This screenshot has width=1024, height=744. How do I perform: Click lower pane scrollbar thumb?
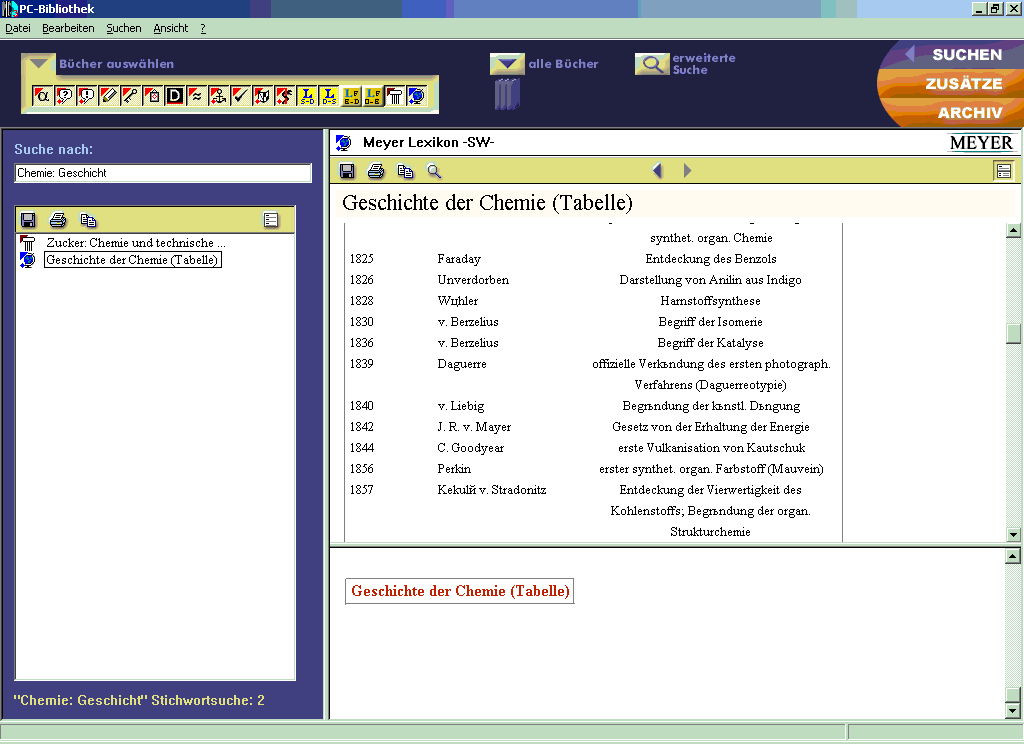tap(1013, 694)
